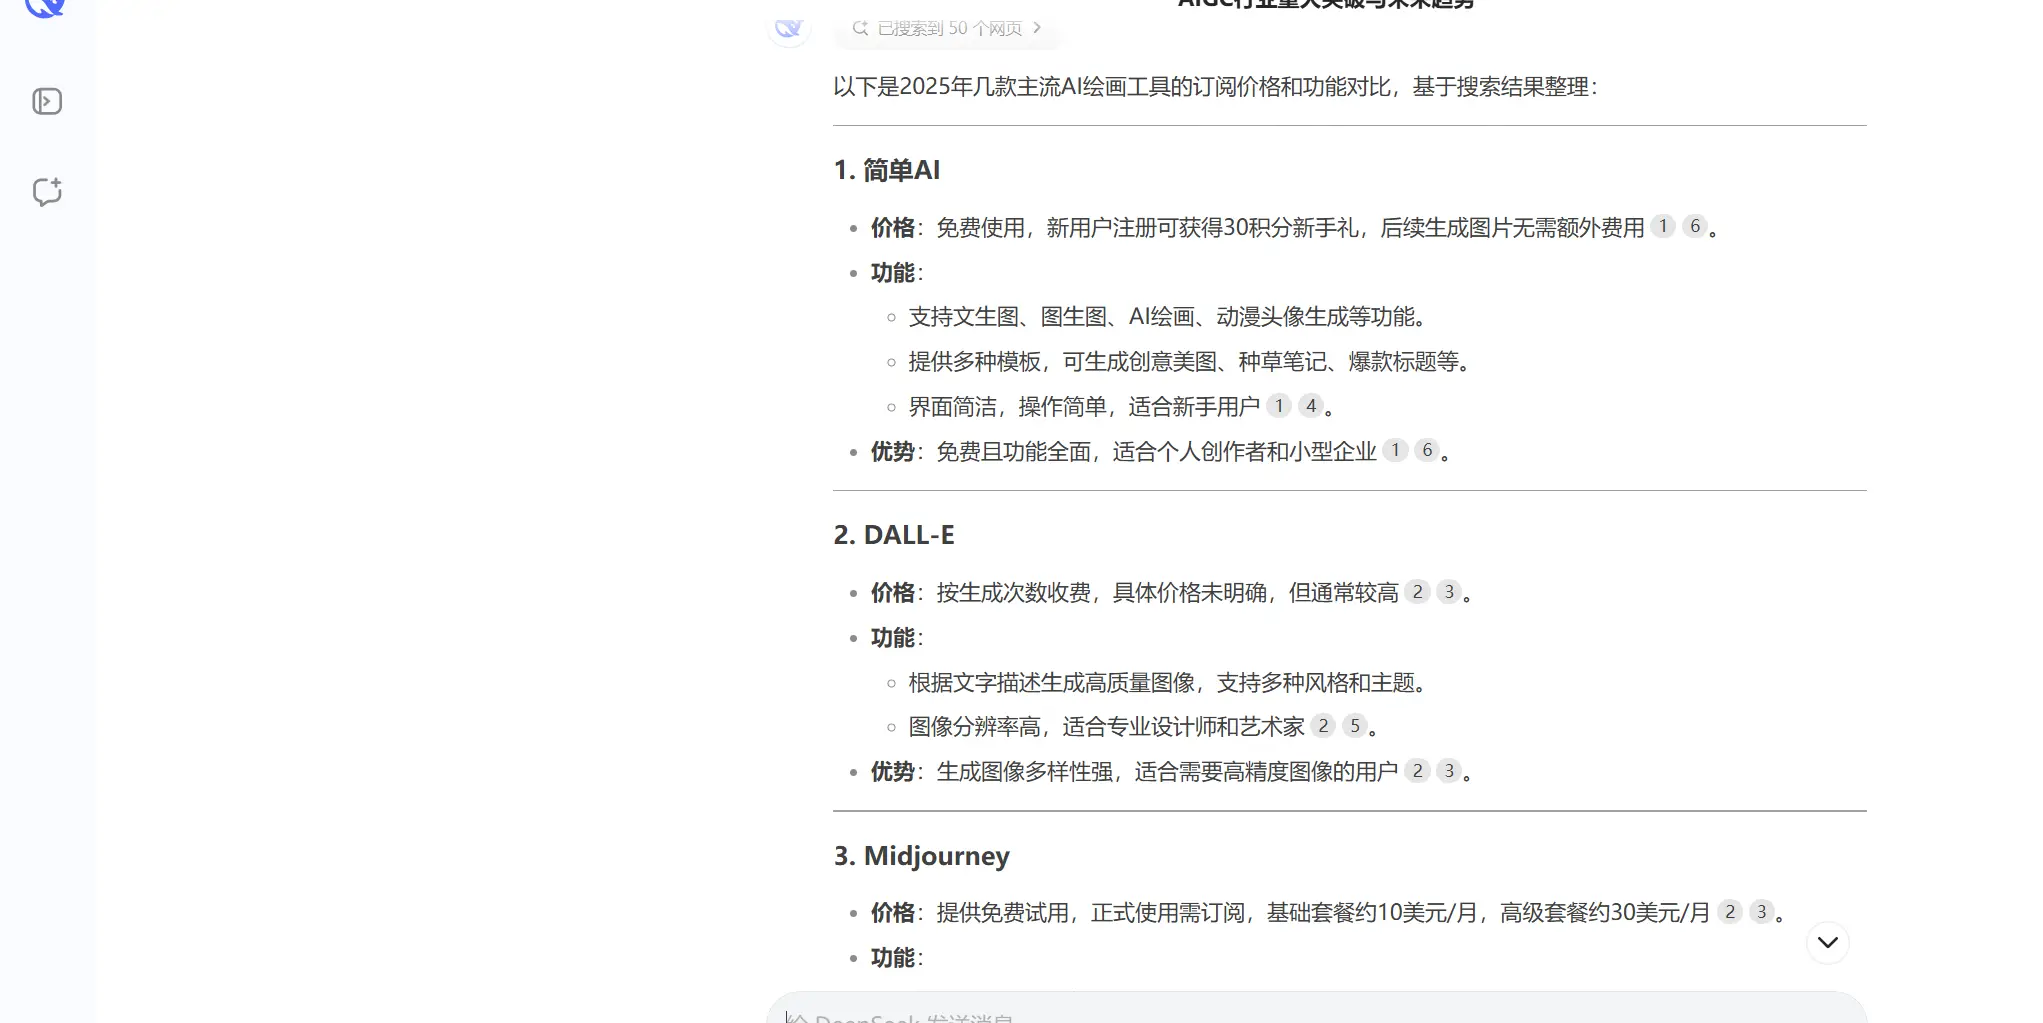Screen dimensions: 2043x1023
Task: Click the line 支持文生图、图生图、AI绘画
Action: [x=1168, y=317]
